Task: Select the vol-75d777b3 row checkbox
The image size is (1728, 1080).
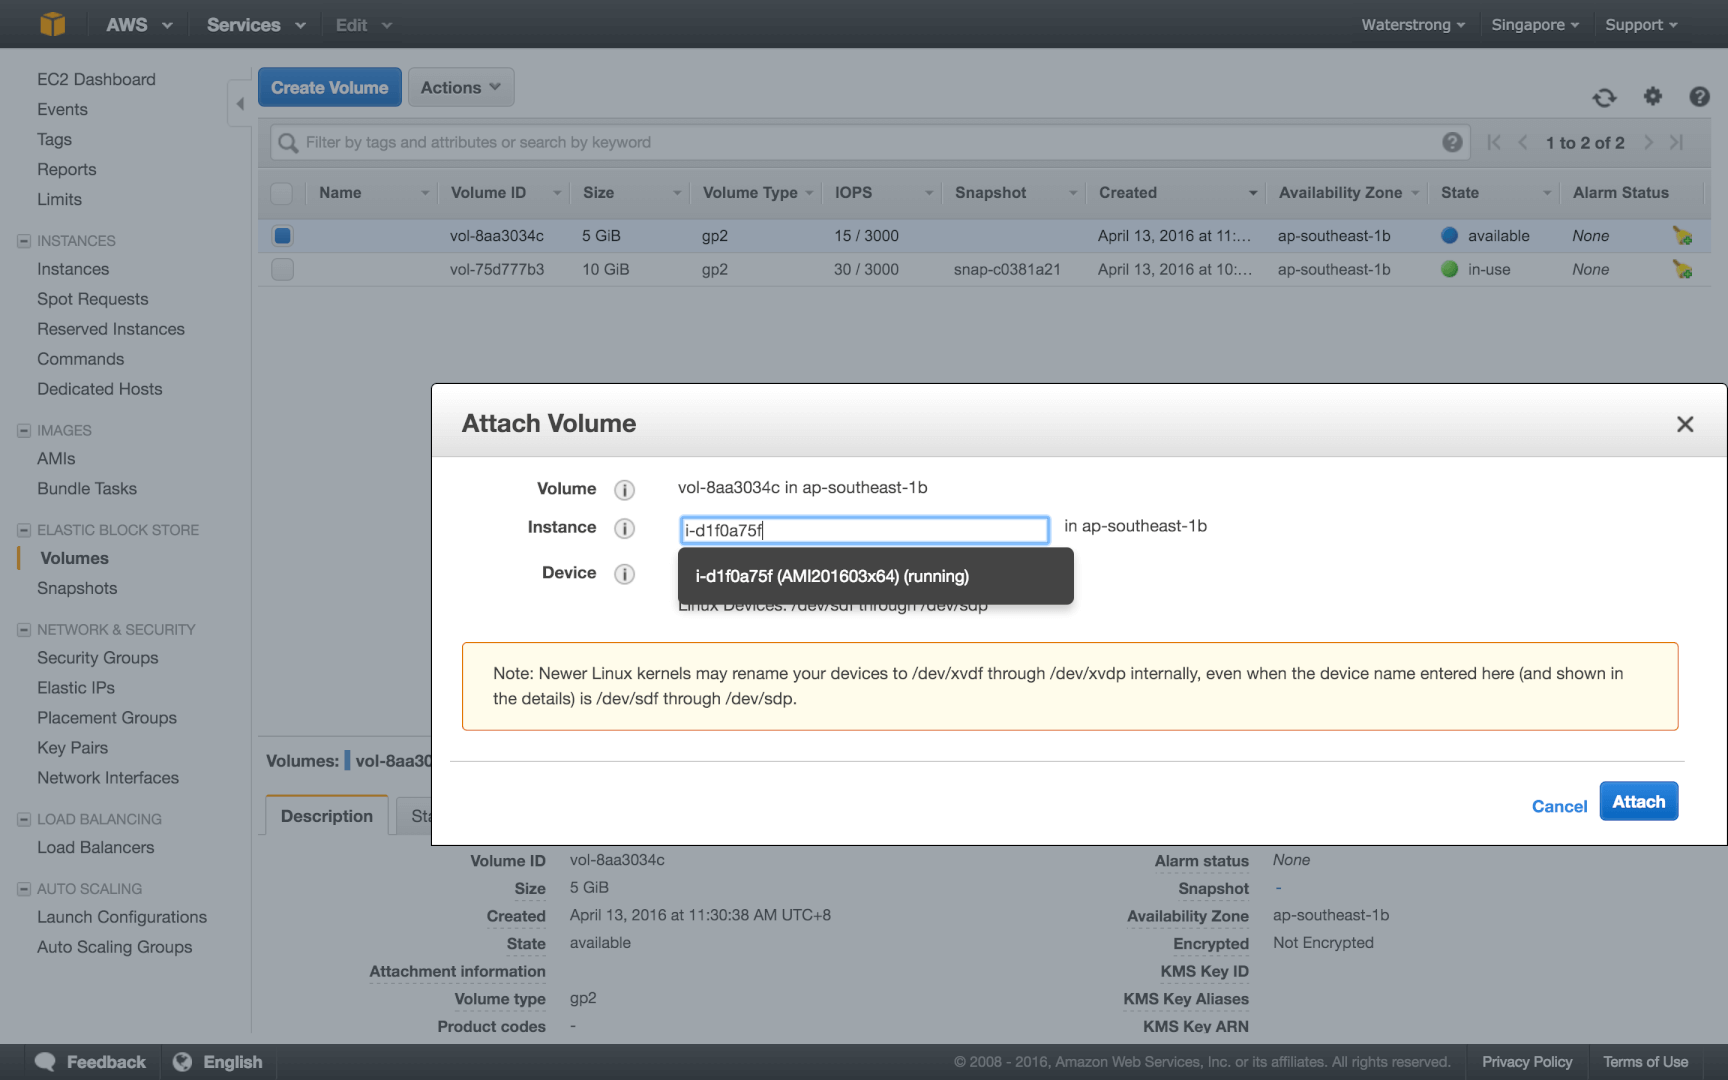Action: click(282, 269)
